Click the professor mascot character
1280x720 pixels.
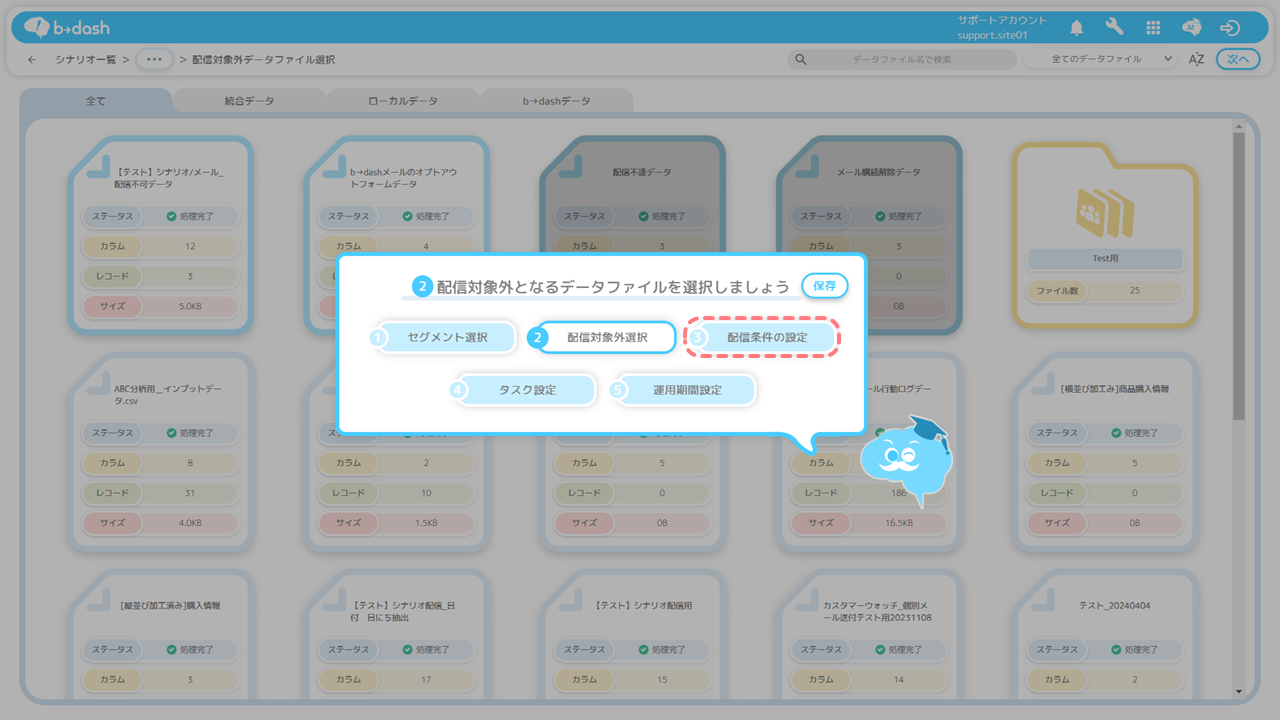[908, 460]
